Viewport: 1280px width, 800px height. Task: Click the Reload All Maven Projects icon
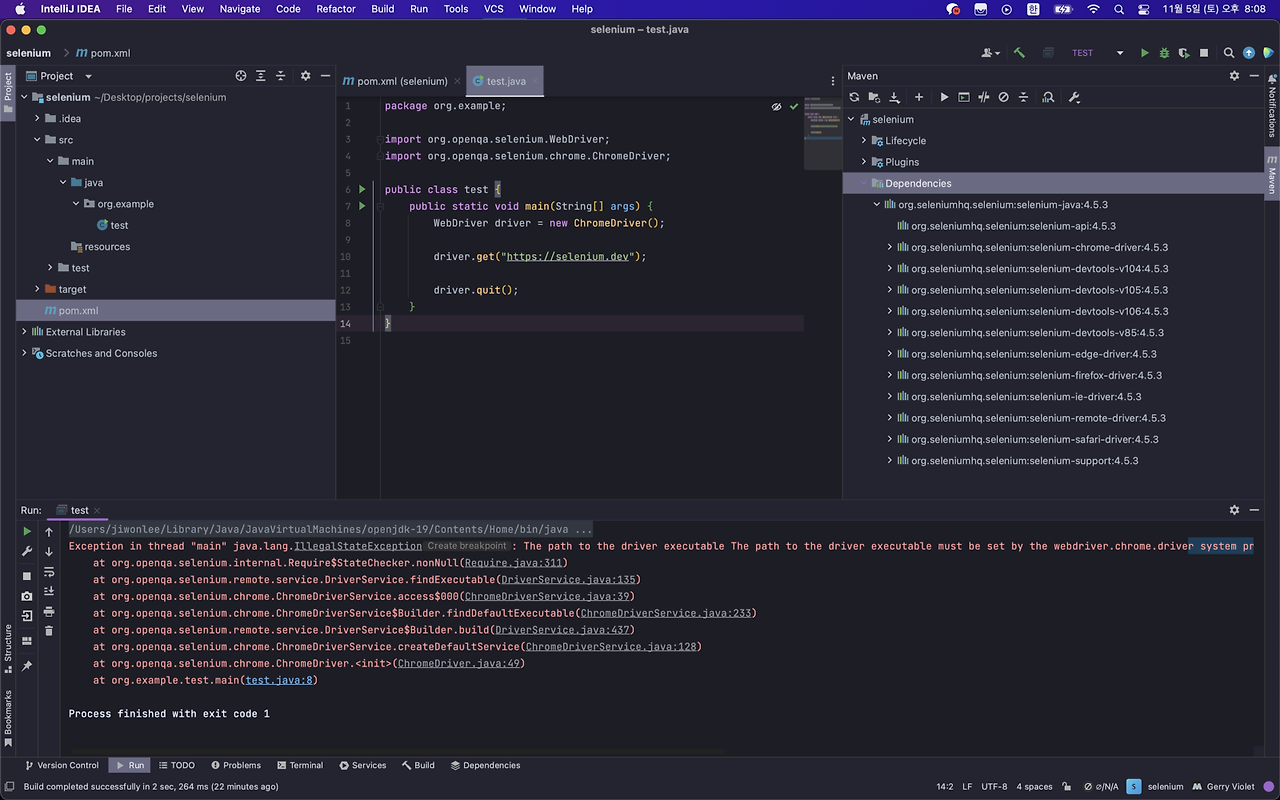coord(854,97)
